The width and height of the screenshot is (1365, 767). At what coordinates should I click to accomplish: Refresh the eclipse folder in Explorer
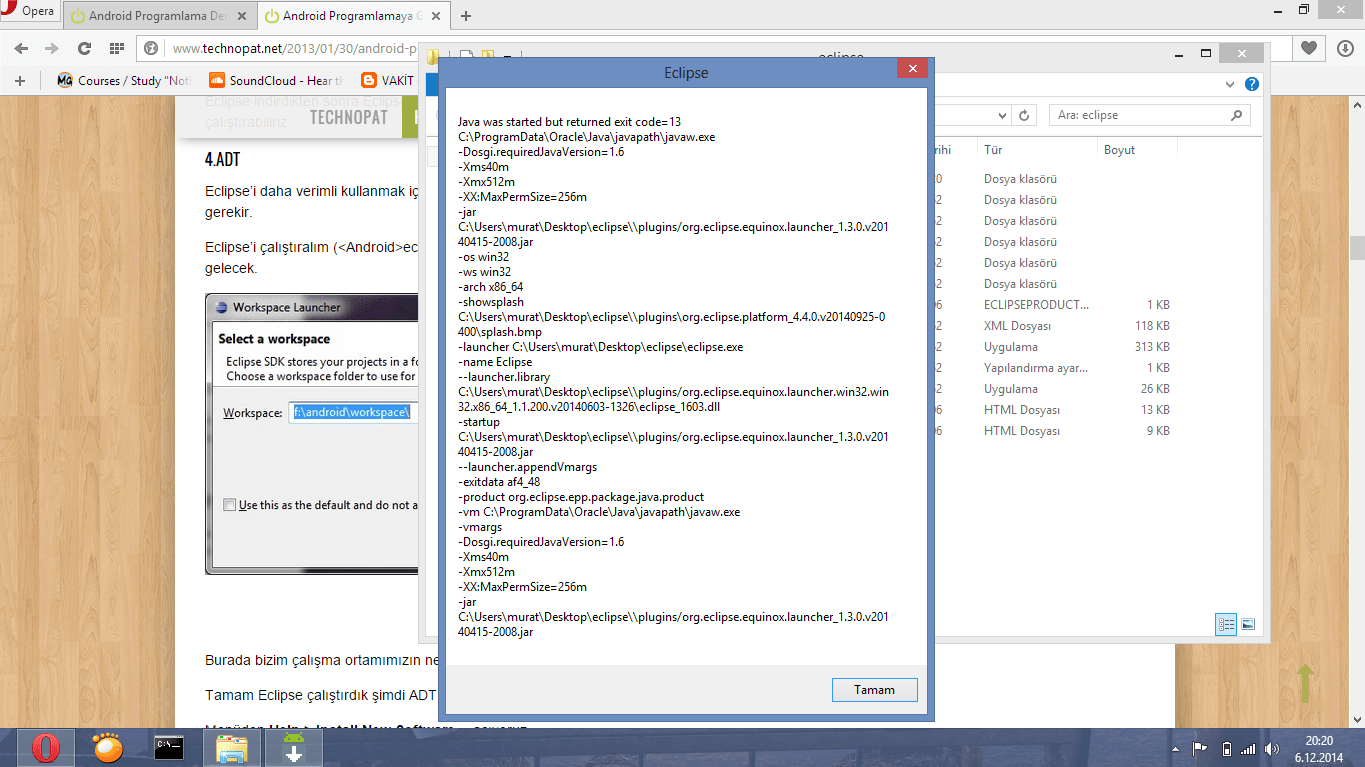tap(1024, 116)
